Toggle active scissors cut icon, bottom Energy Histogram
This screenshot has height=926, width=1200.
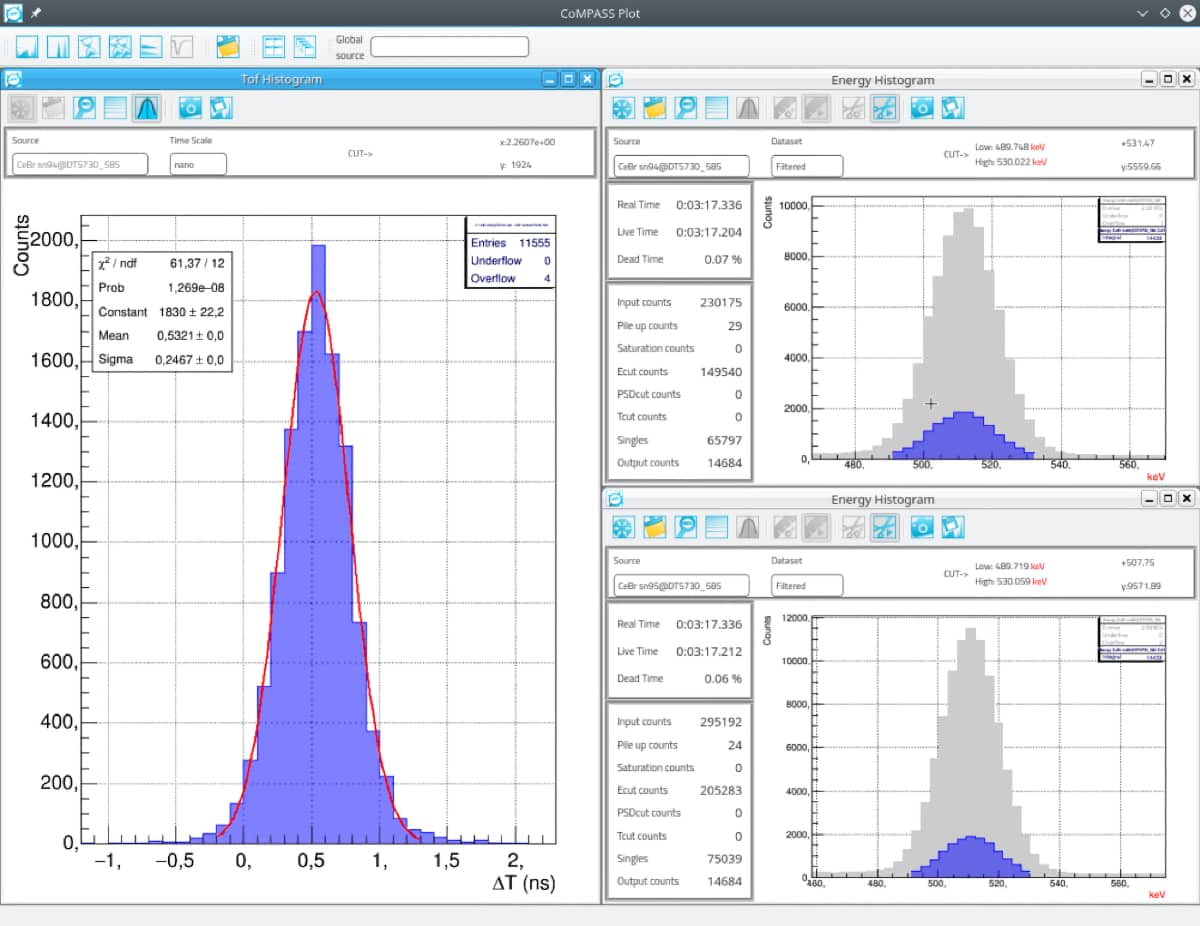click(x=884, y=526)
